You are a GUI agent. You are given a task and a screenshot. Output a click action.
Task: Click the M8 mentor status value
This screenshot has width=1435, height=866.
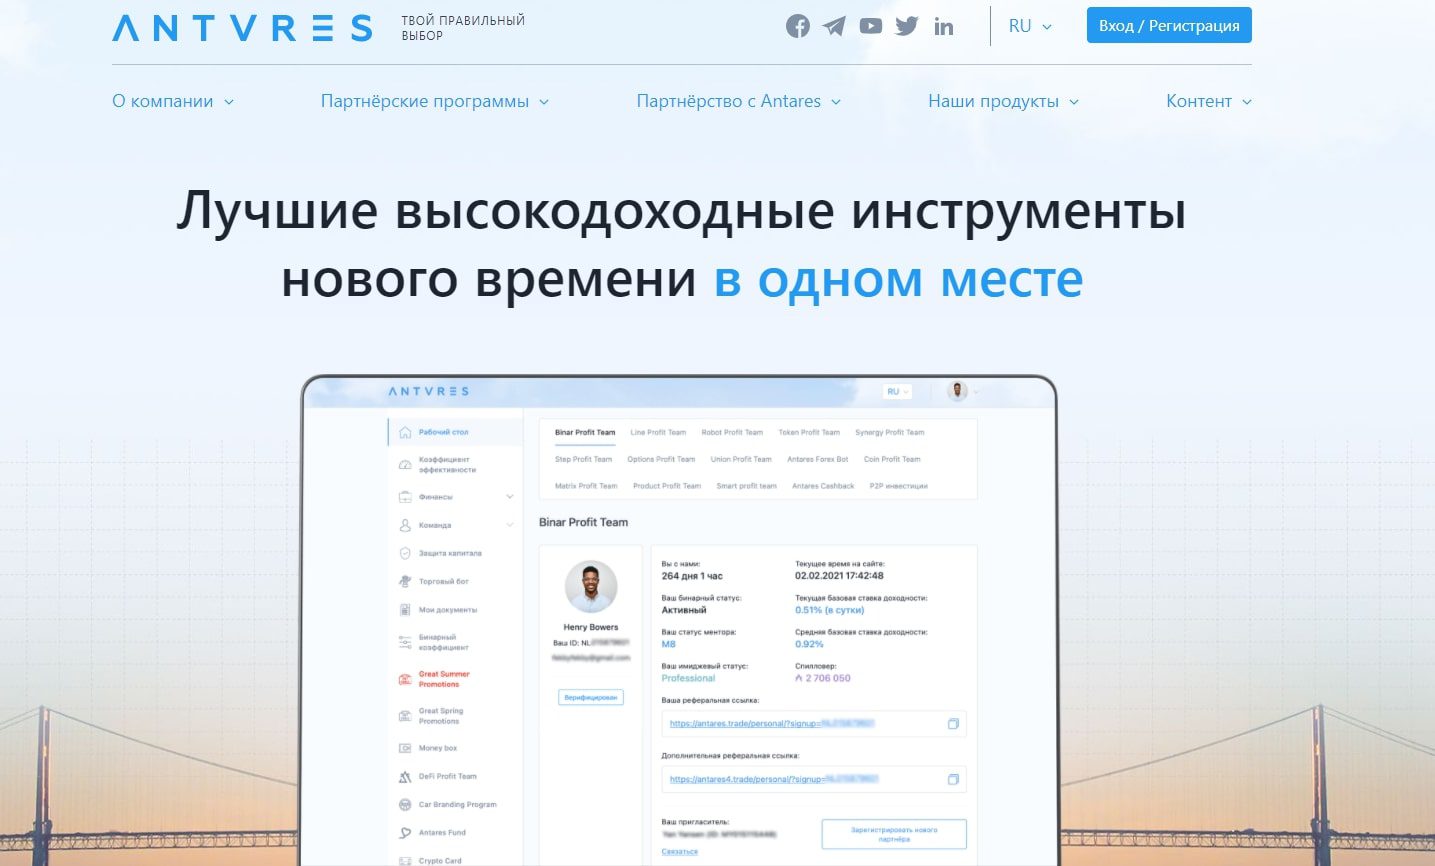(x=668, y=644)
